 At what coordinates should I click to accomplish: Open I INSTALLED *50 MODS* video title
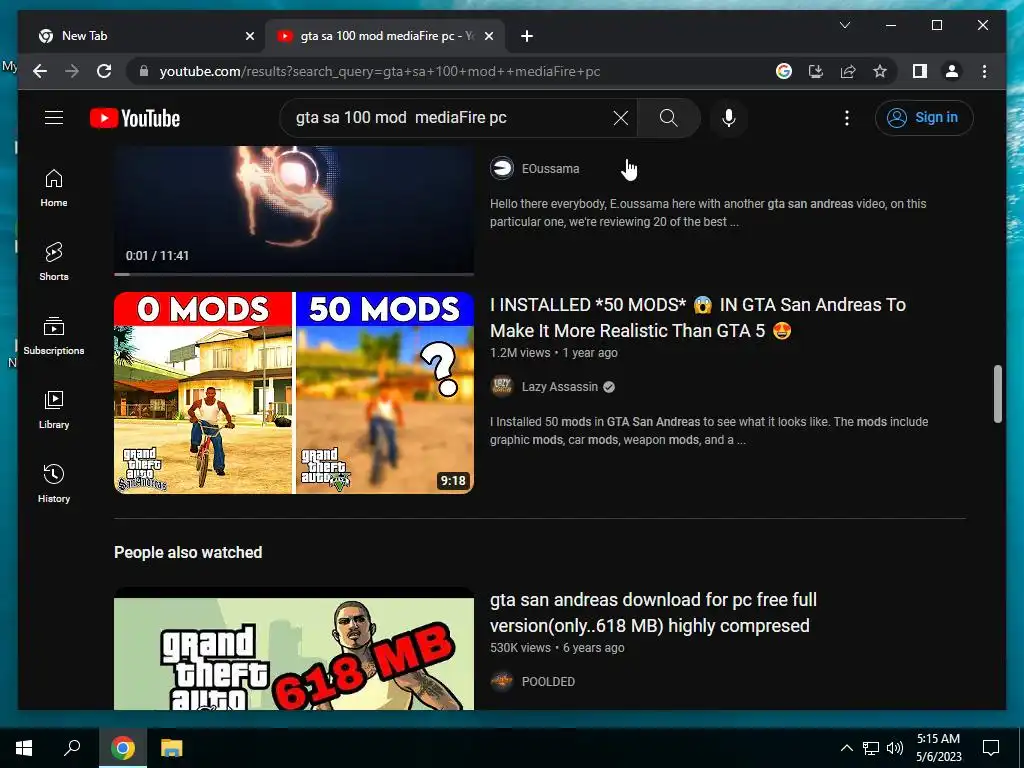698,317
